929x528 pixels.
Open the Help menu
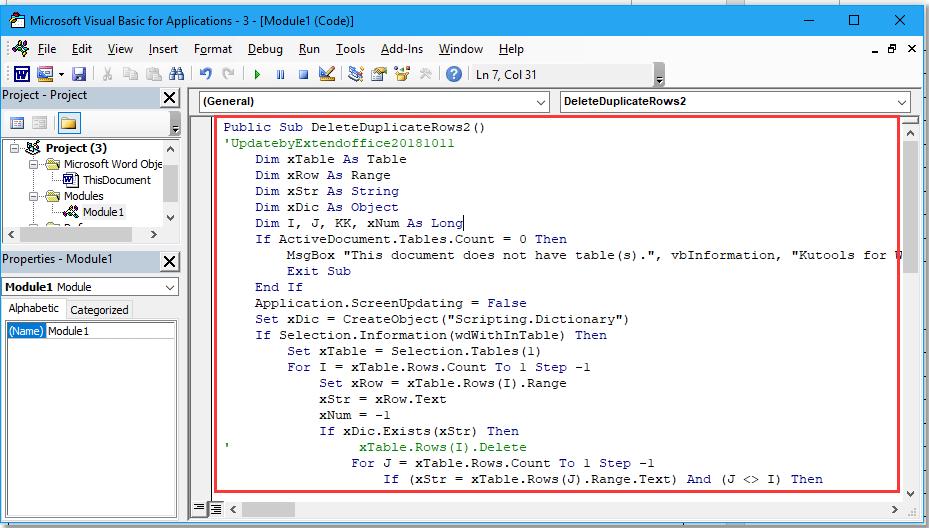point(511,49)
